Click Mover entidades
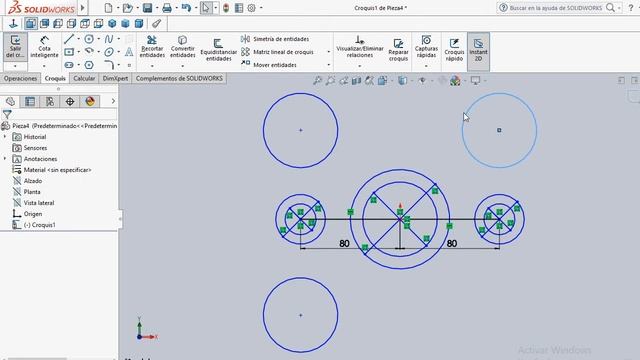640x360 pixels. 269,64
